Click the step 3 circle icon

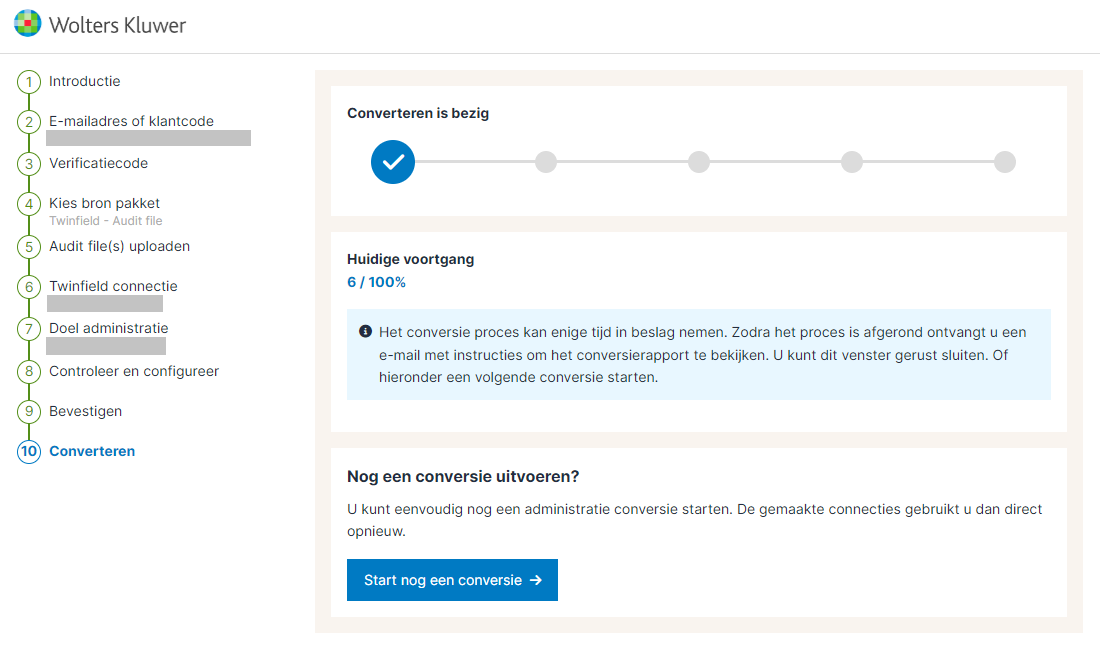pos(29,164)
